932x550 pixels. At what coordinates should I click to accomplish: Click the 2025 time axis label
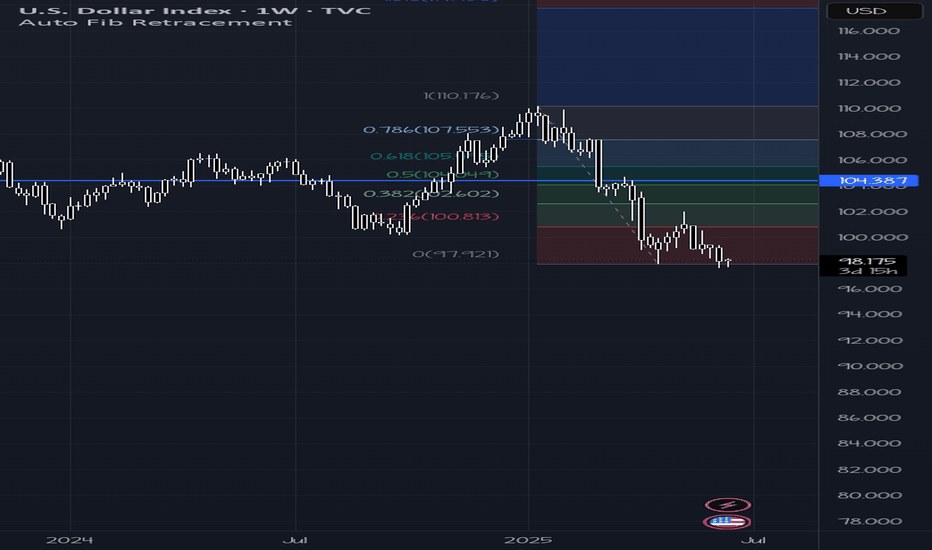528,540
